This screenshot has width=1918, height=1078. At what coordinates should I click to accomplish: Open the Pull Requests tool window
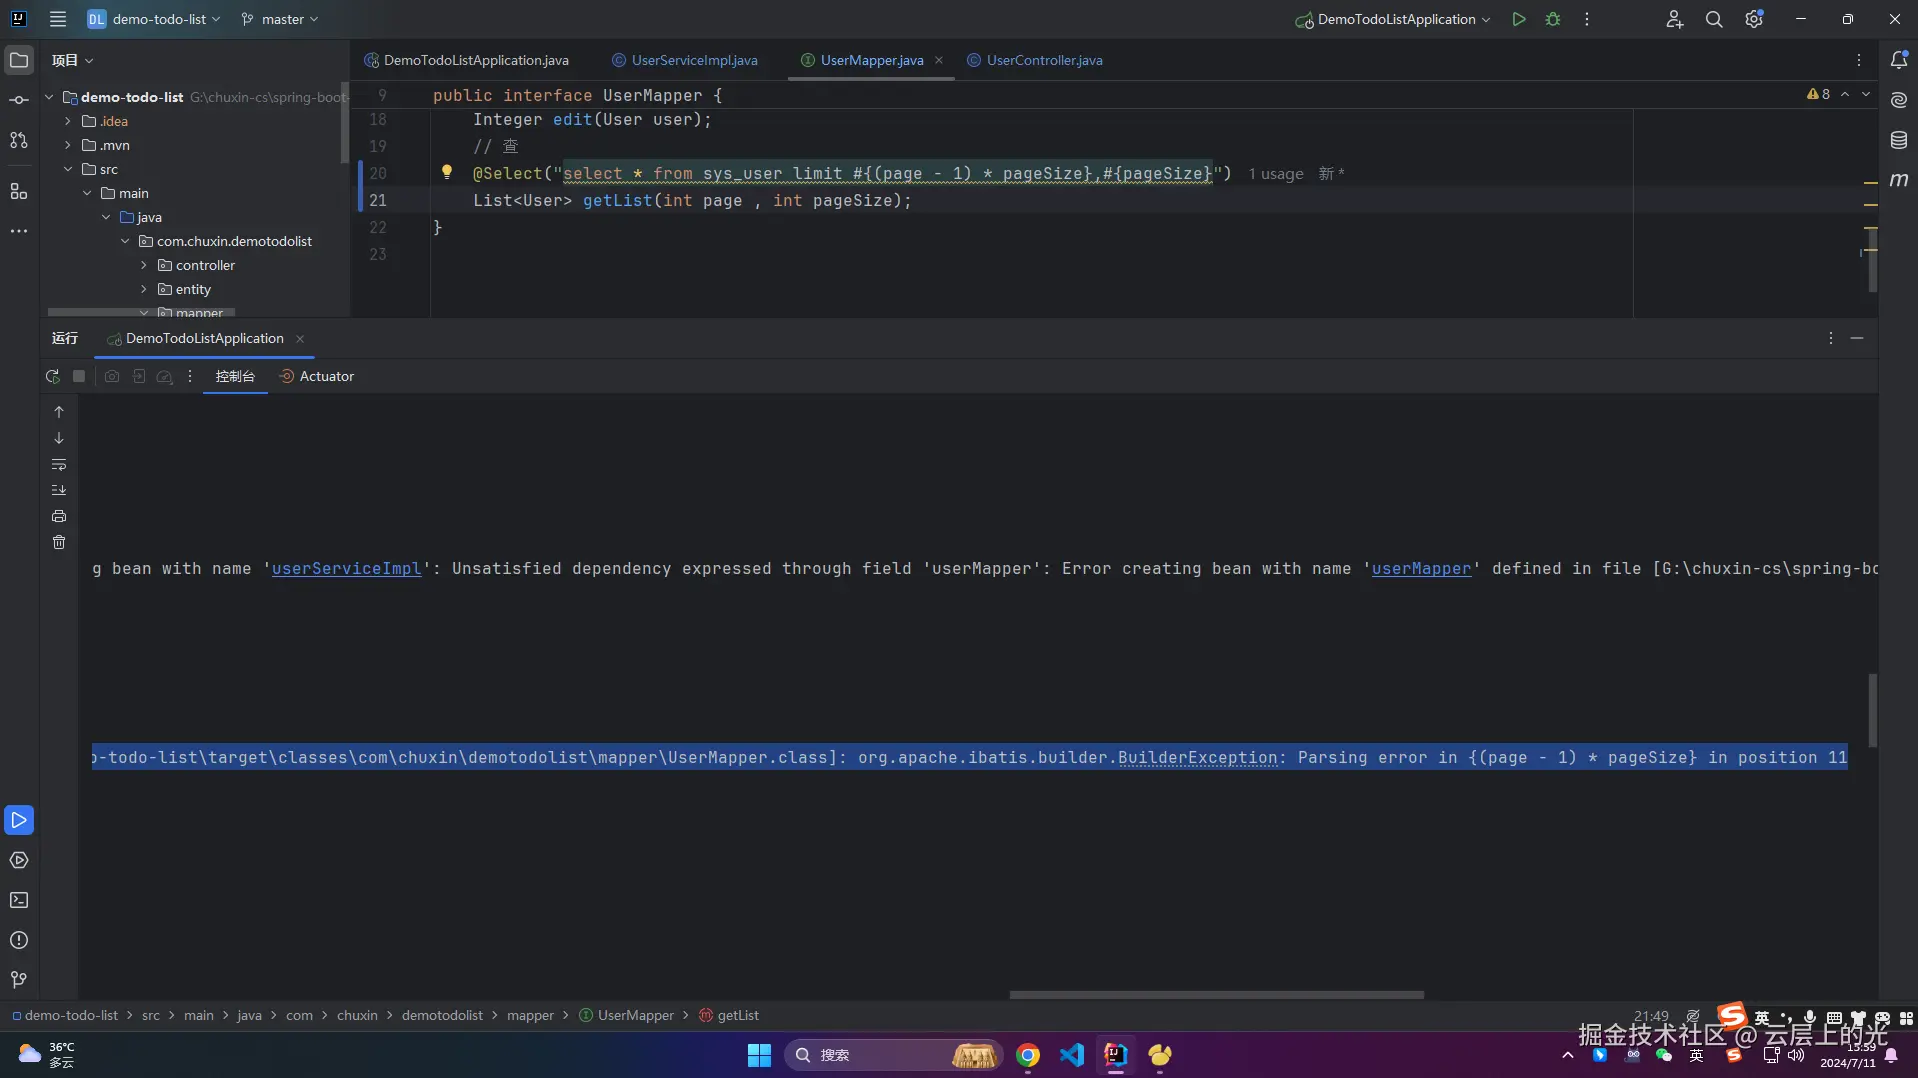tap(19, 140)
